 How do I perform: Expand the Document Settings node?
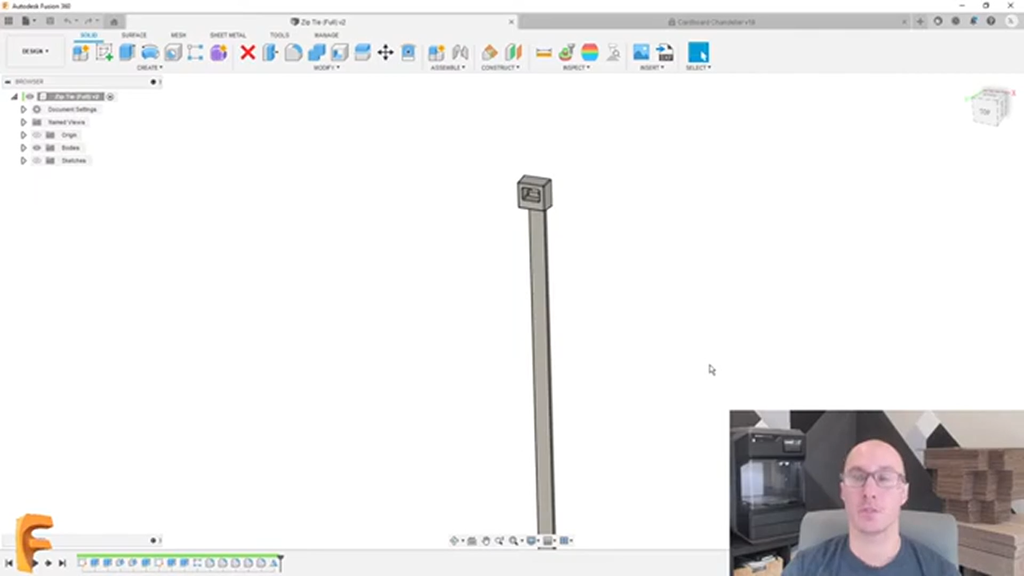pos(23,109)
